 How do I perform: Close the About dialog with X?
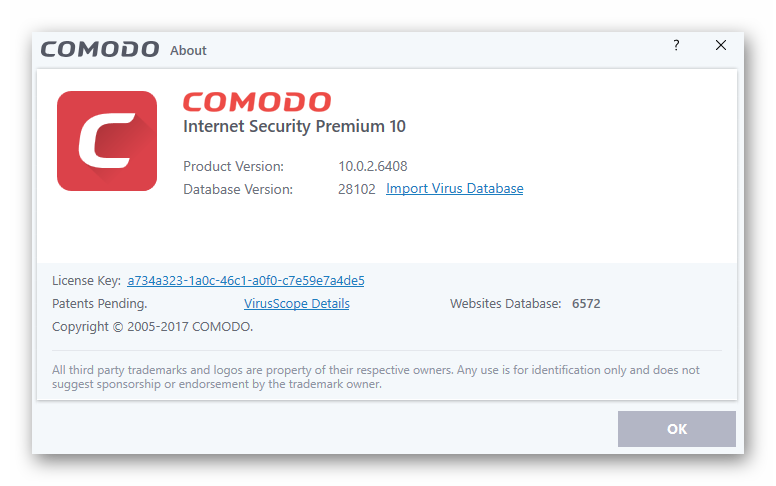tap(720, 46)
